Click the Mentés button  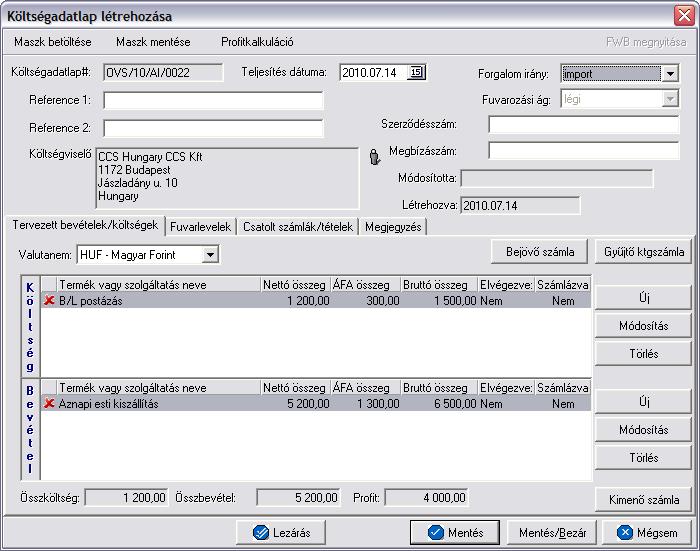tap(455, 533)
